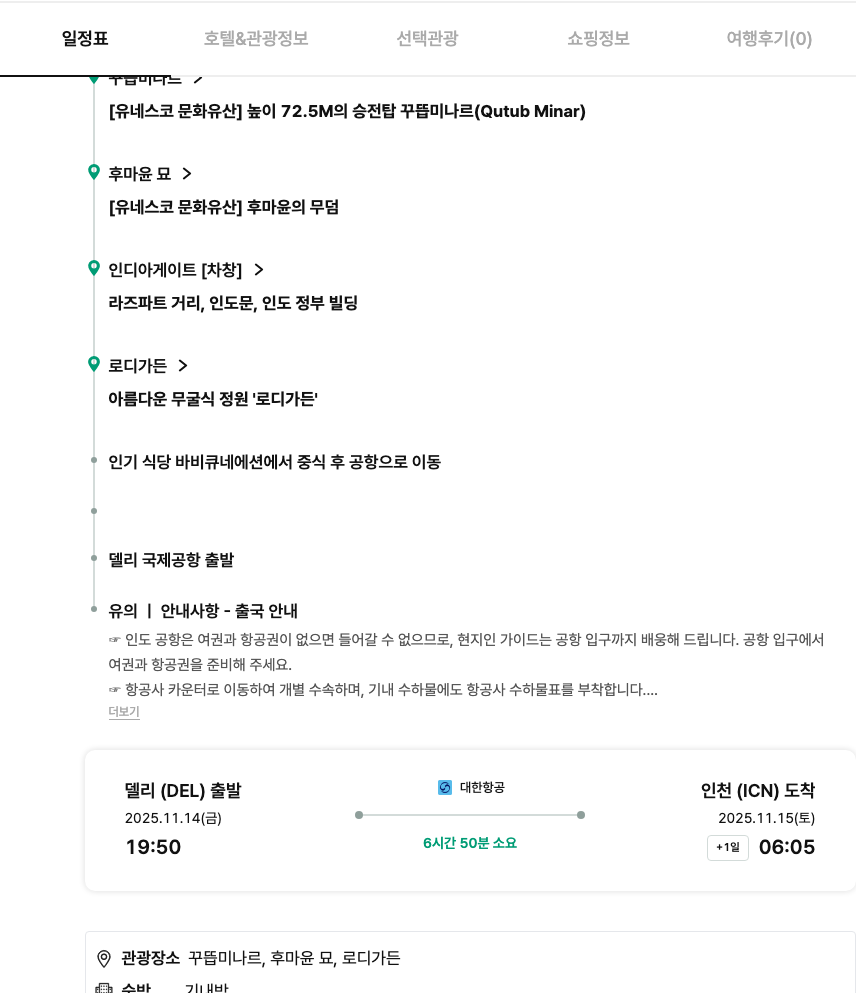Click the arrival dot on the flight line
Screen dimensions: 856x993
tap(581, 815)
